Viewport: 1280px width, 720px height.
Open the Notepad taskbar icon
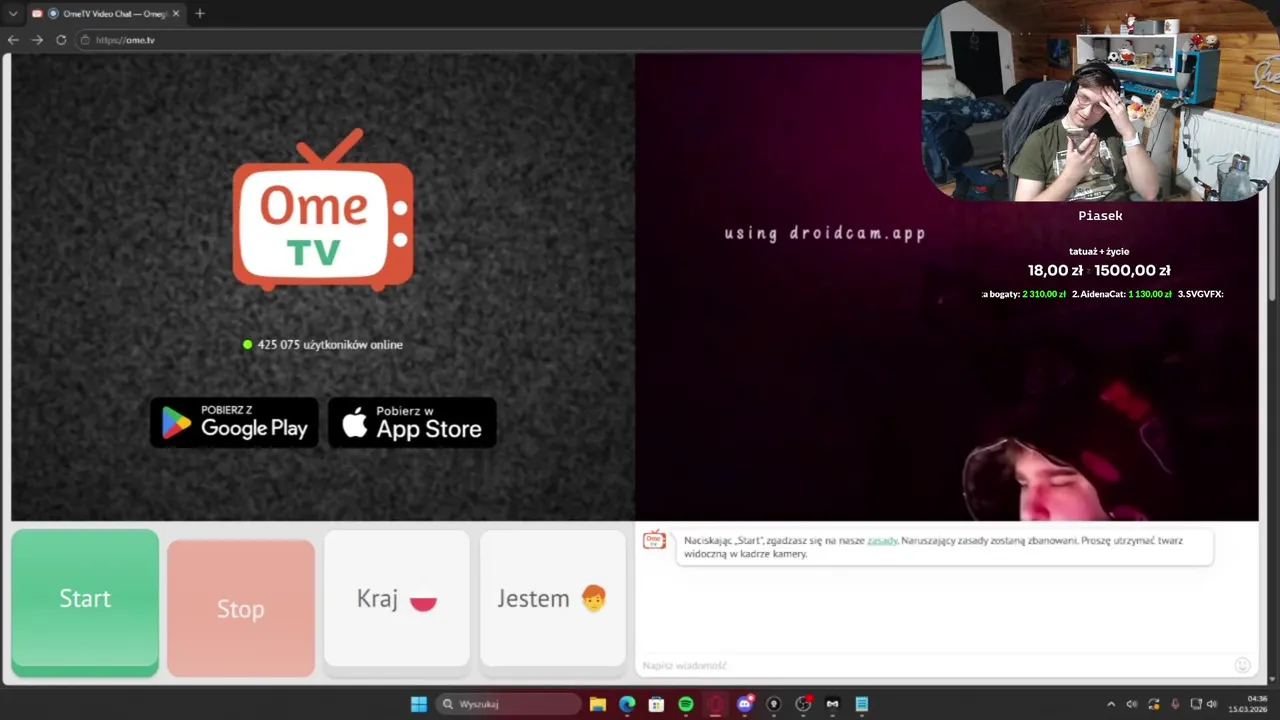pyautogui.click(x=861, y=704)
